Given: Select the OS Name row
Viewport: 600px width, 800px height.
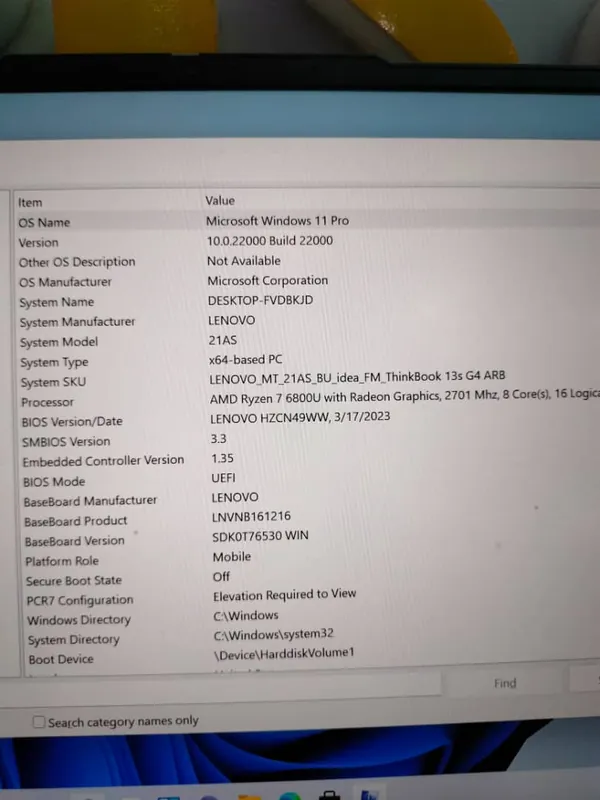Looking at the screenshot, I should [45, 222].
